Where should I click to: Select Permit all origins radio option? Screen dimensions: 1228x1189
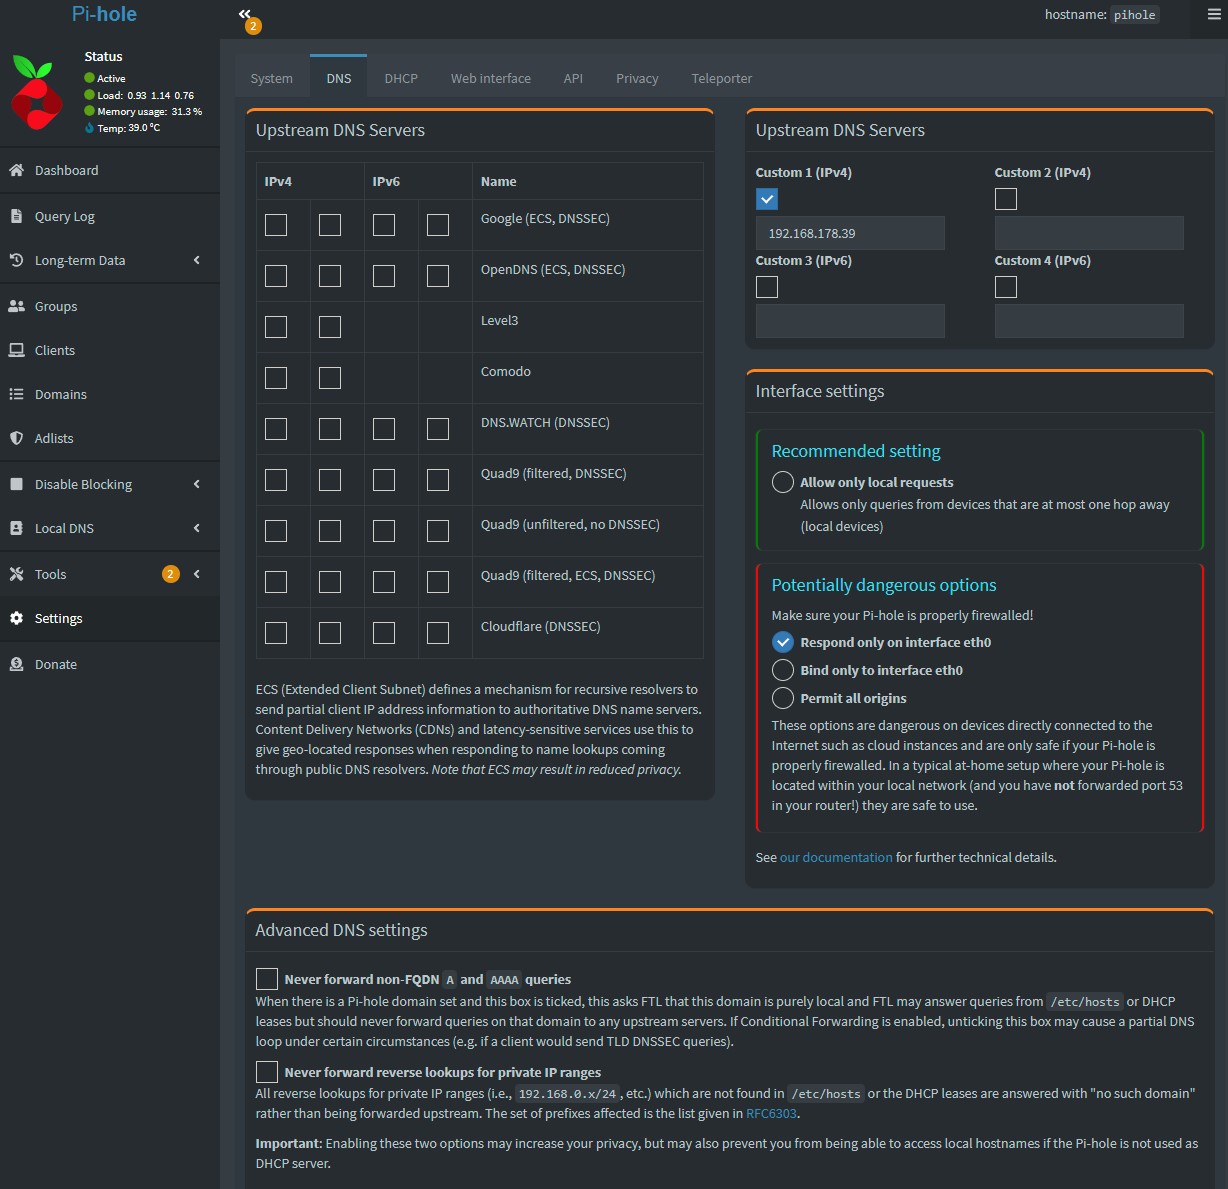tap(783, 698)
